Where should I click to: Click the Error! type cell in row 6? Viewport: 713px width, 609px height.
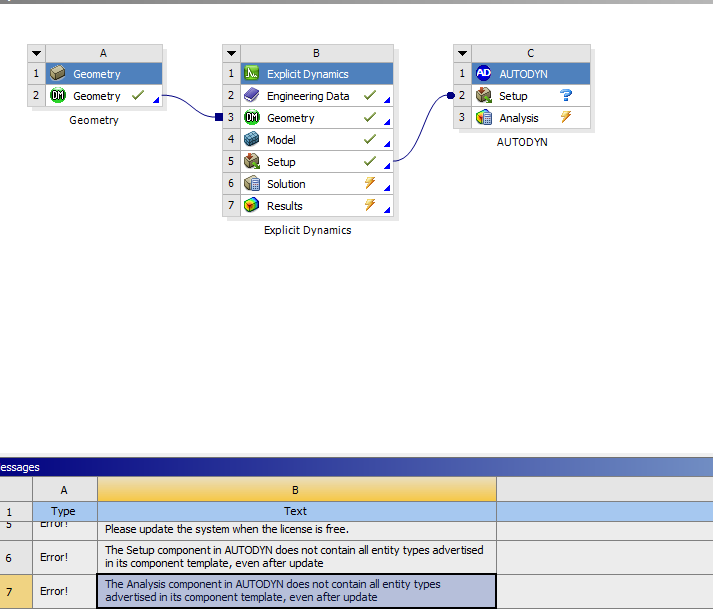[65, 557]
